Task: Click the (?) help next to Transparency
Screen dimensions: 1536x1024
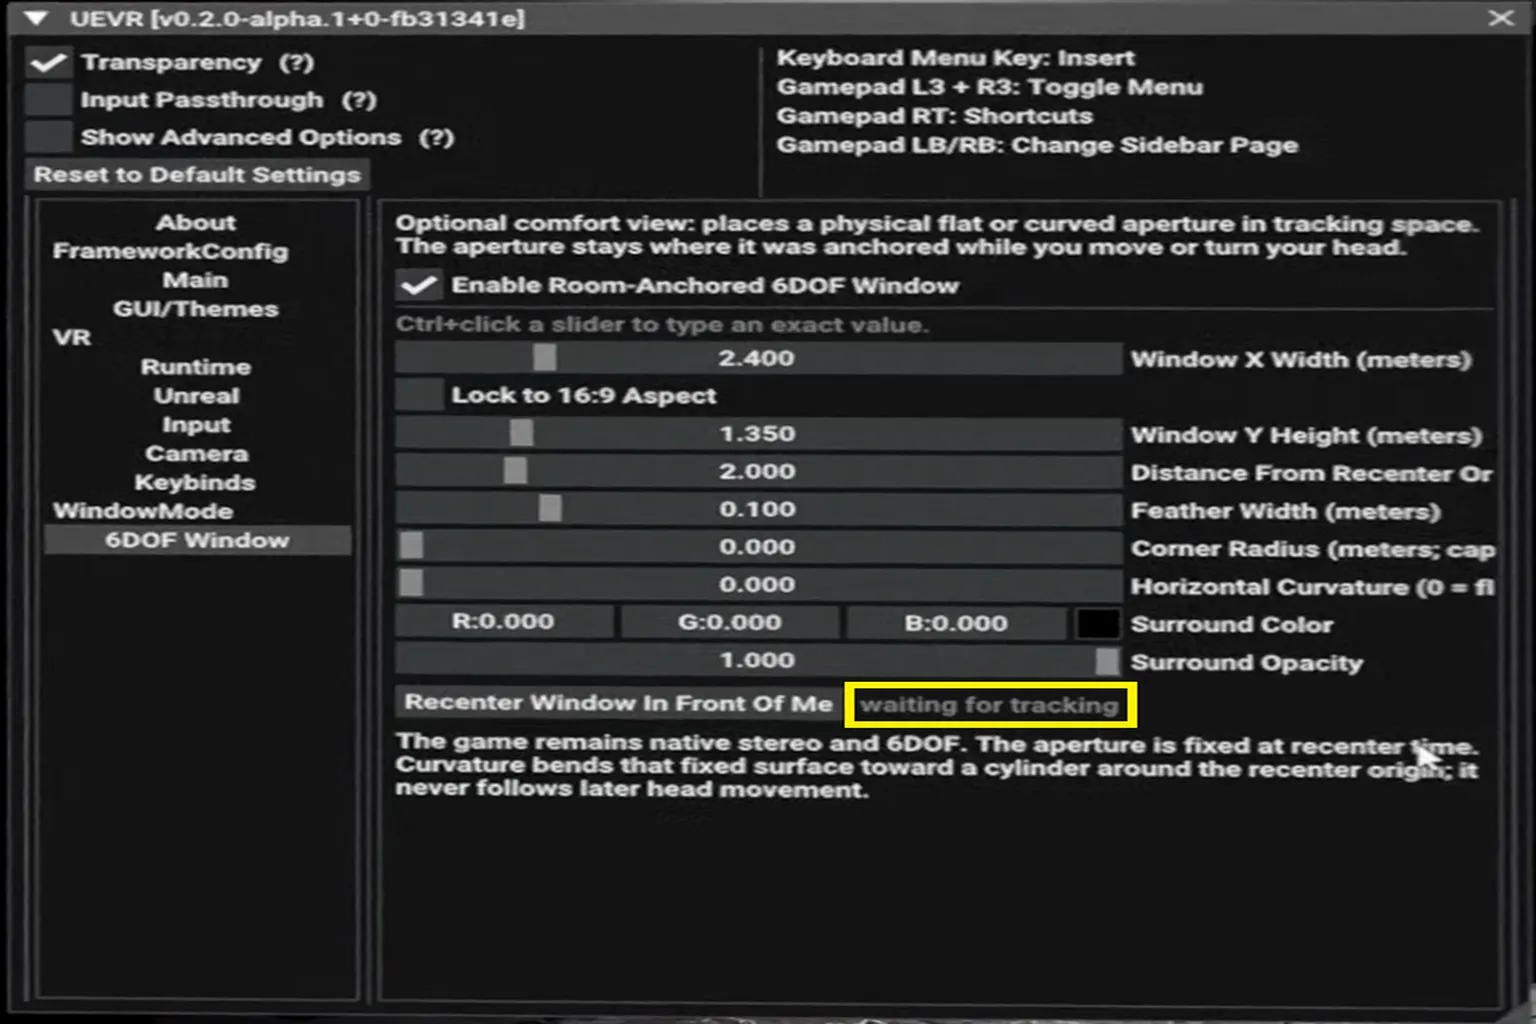Action: tap(296, 62)
